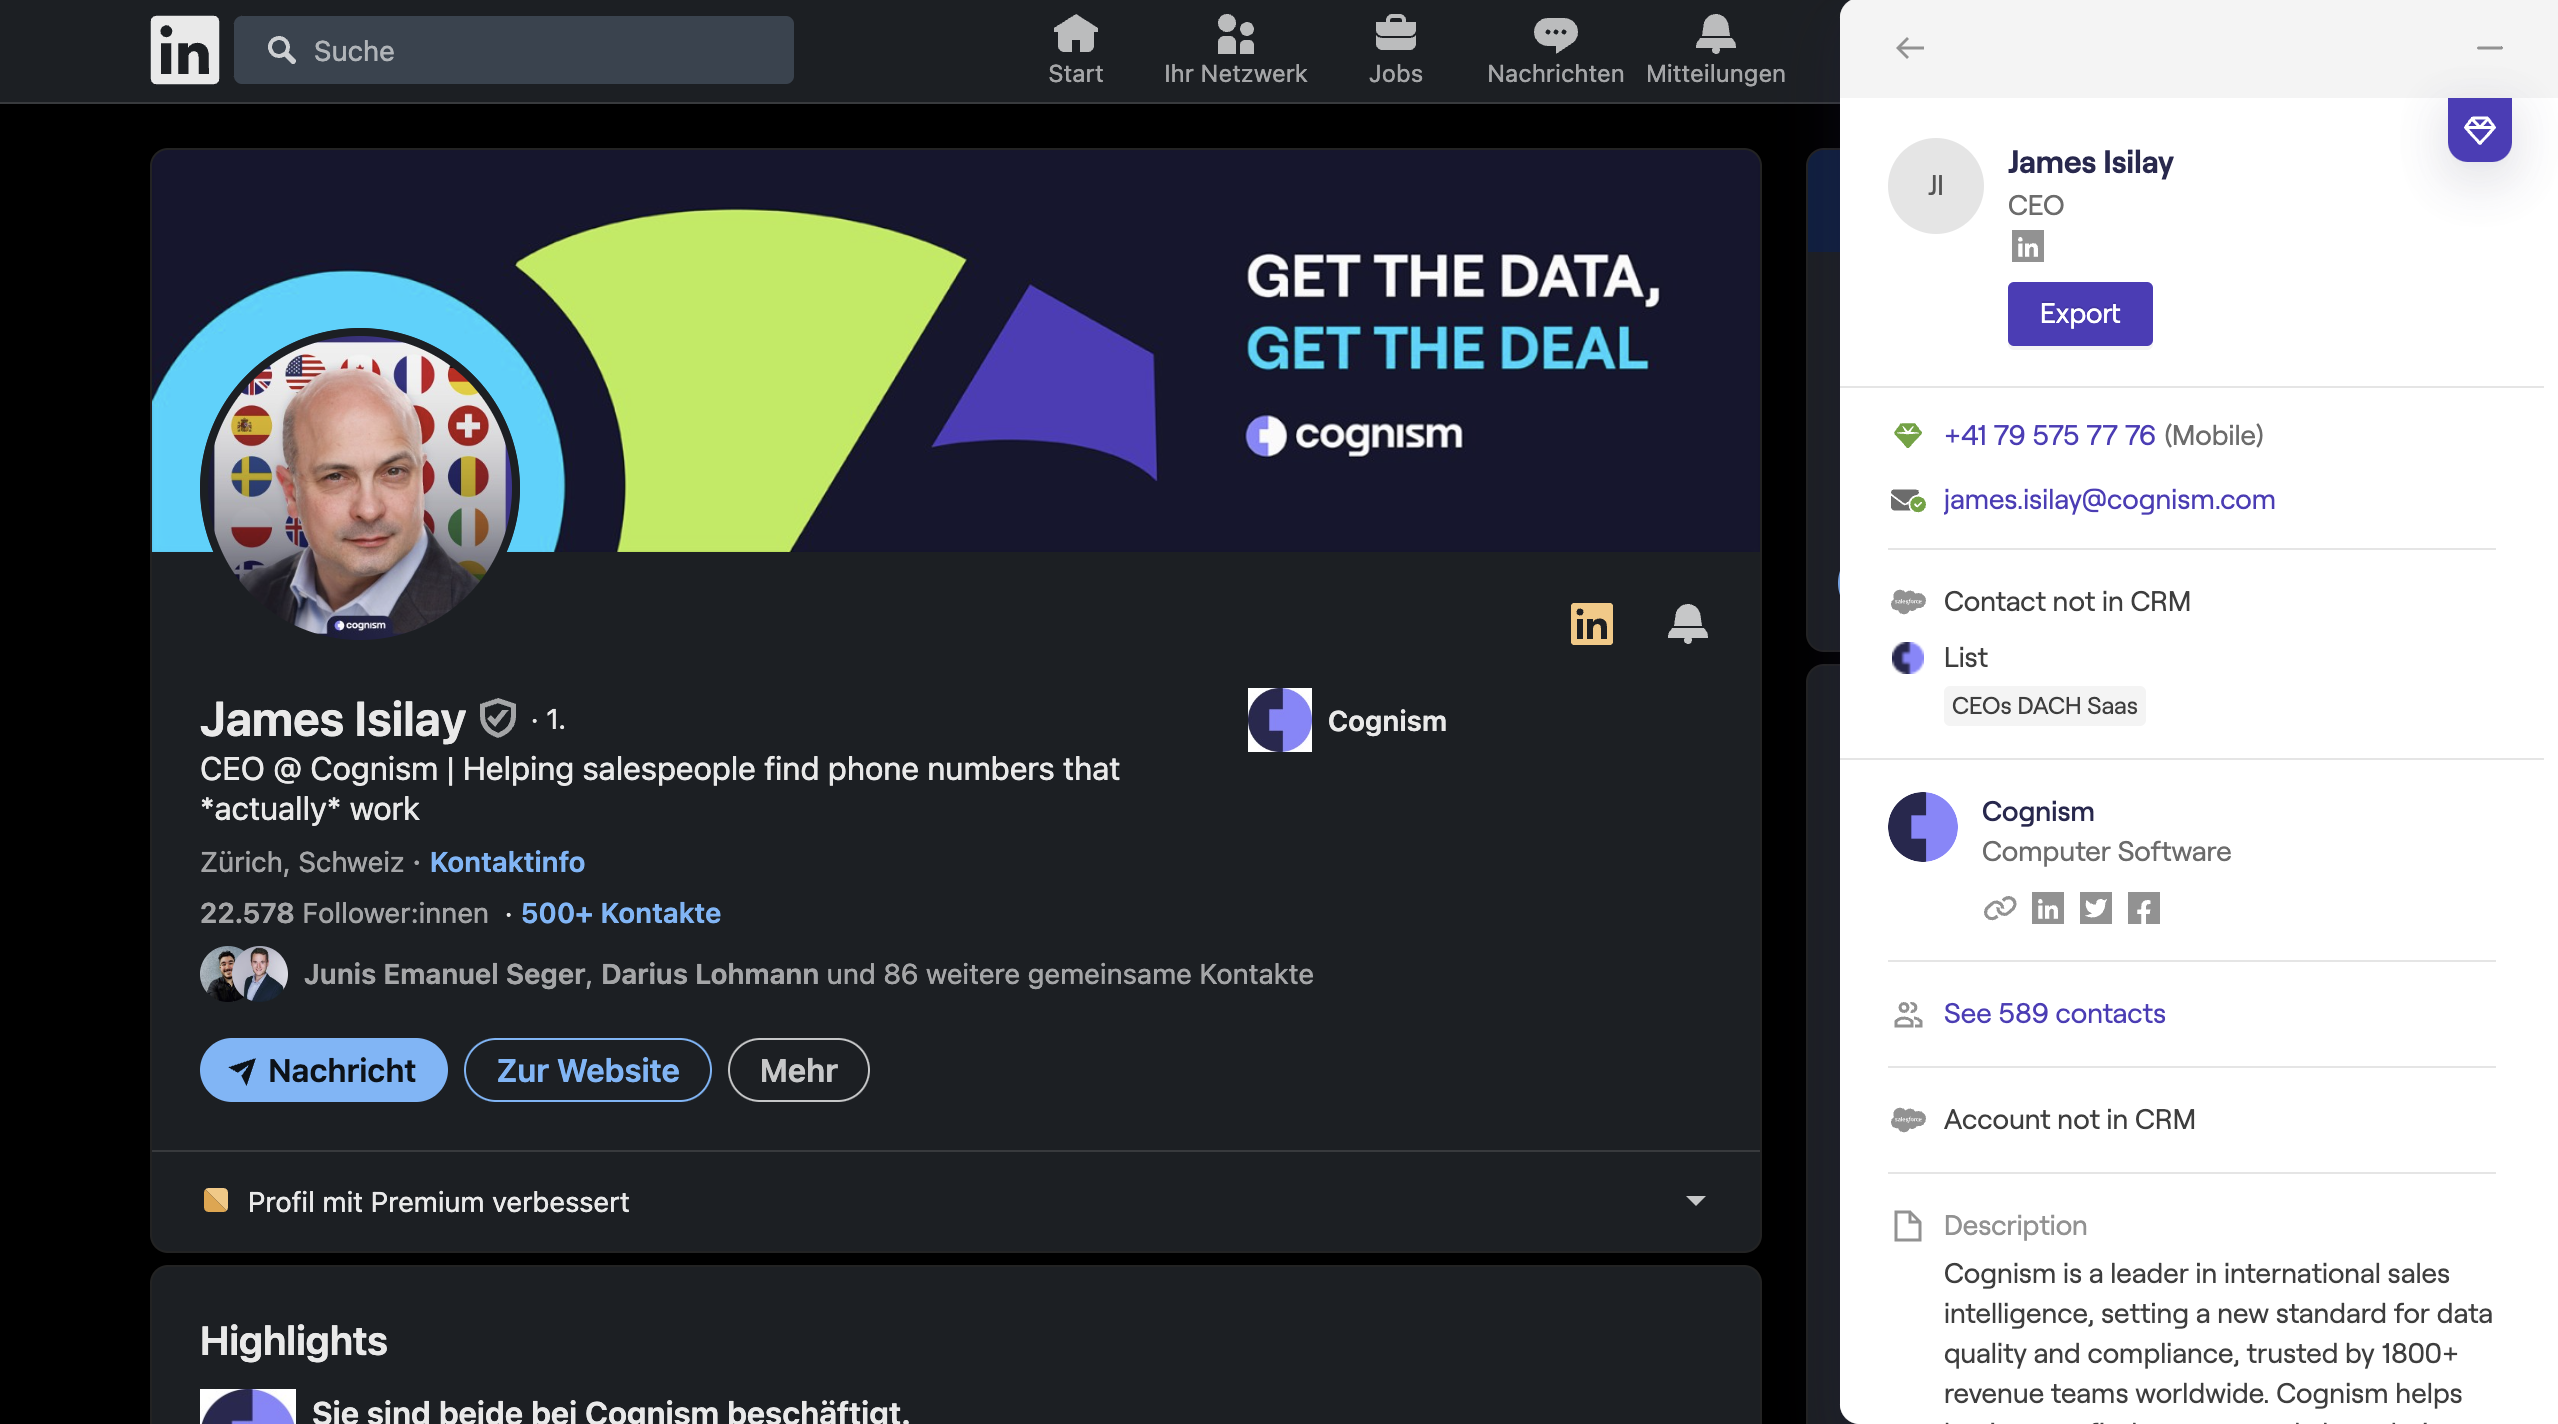2558x1424 pixels.
Task: Open the 500+ Kontakte link
Action: (x=621, y=913)
